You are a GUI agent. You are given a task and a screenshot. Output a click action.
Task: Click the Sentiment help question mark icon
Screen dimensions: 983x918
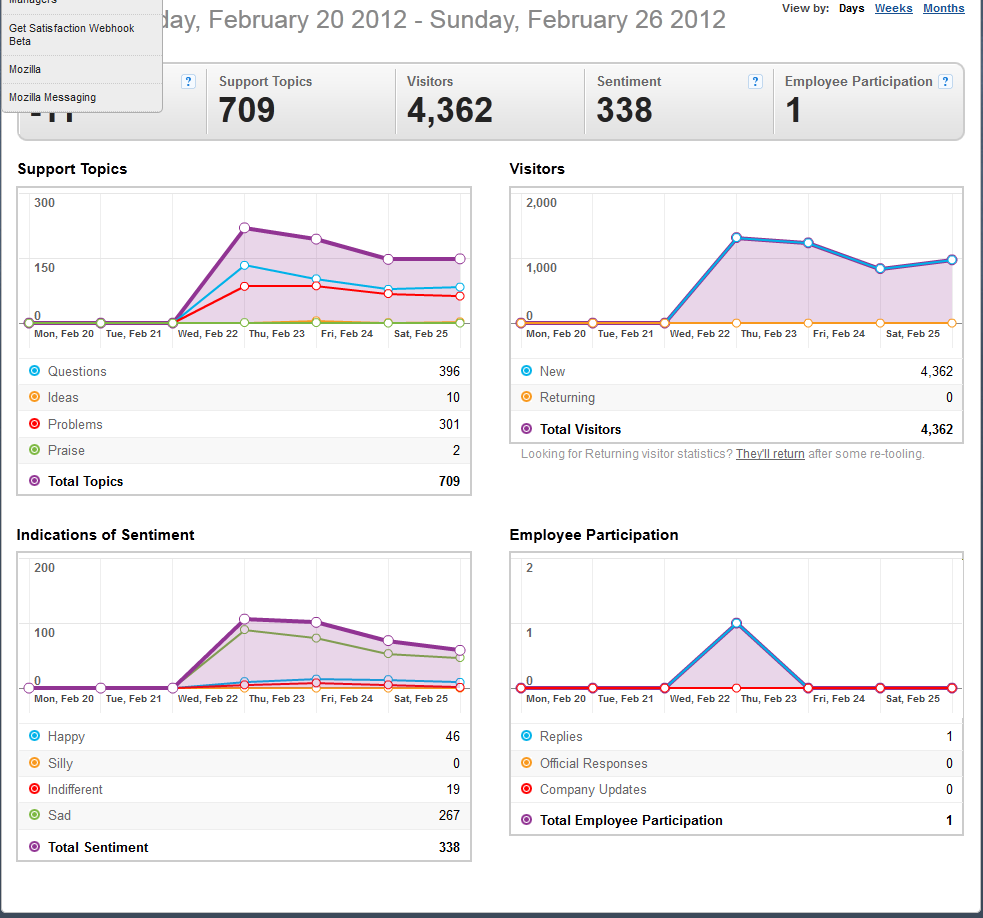click(755, 82)
